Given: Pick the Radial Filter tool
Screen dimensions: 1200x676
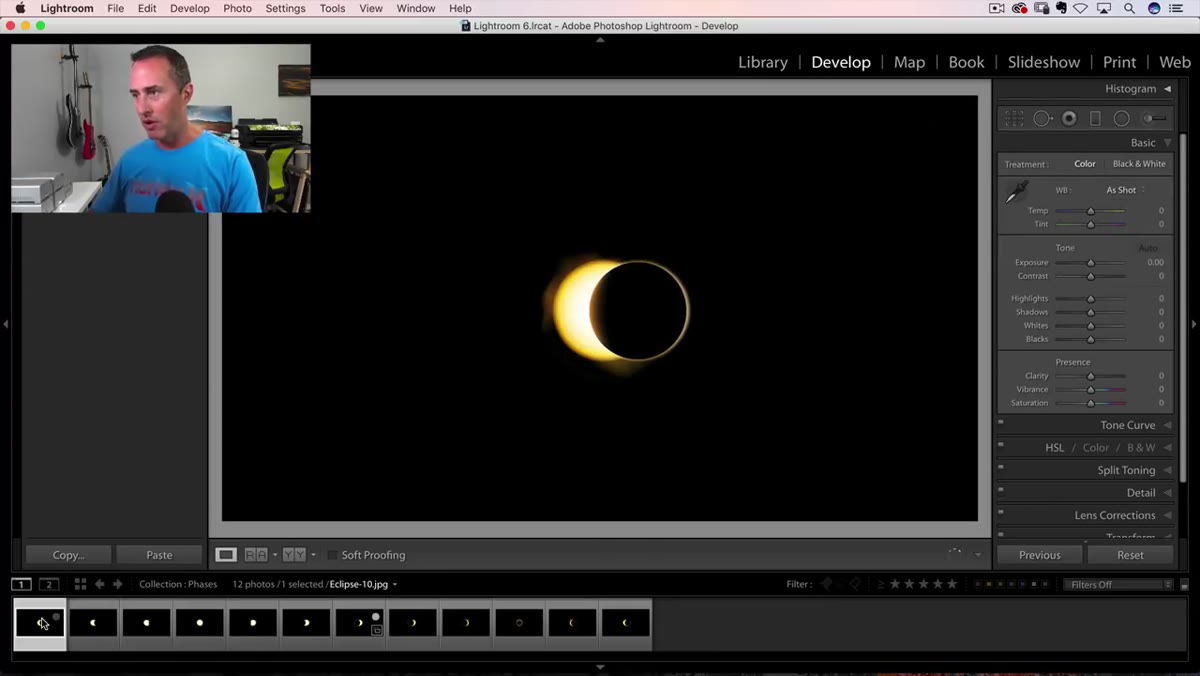Looking at the screenshot, I should [1122, 118].
